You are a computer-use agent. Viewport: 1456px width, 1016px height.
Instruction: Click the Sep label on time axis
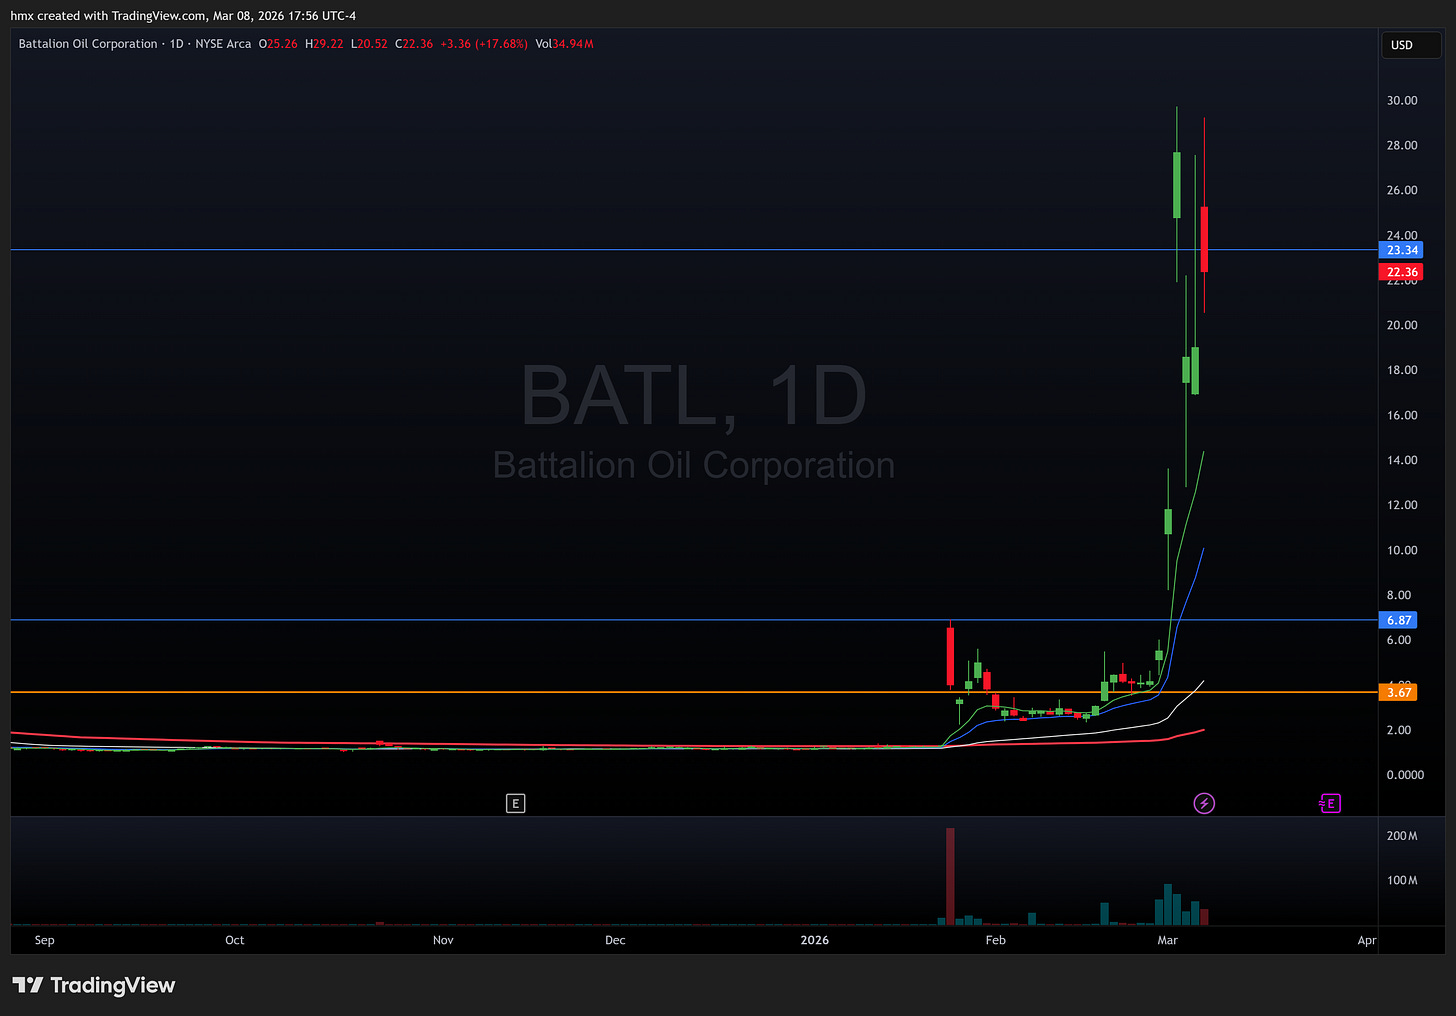coord(44,940)
